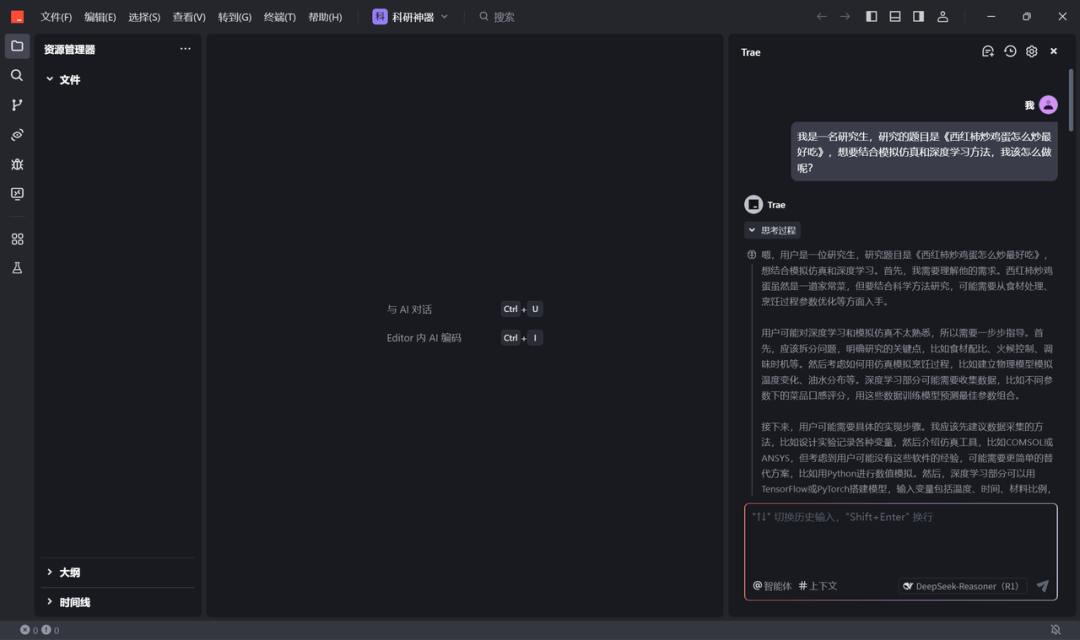
Task: Open the 帮助(H) menu
Action: coord(325,17)
